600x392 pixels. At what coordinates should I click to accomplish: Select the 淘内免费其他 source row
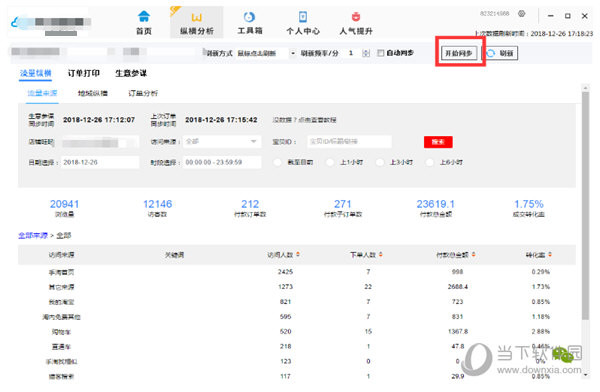pyautogui.click(x=297, y=317)
